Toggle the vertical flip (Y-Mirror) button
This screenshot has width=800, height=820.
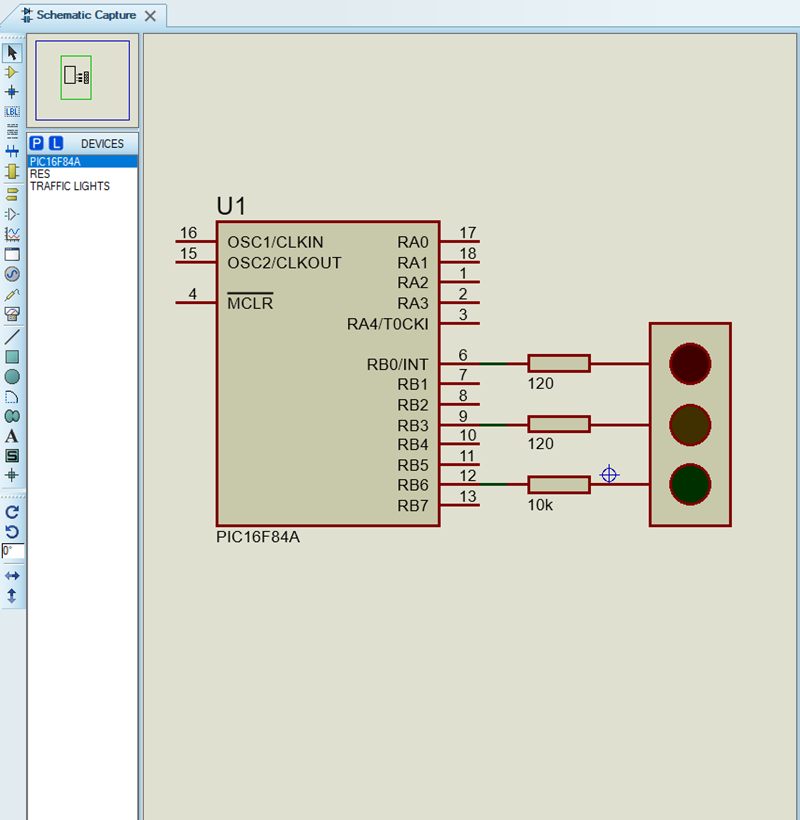coord(12,596)
